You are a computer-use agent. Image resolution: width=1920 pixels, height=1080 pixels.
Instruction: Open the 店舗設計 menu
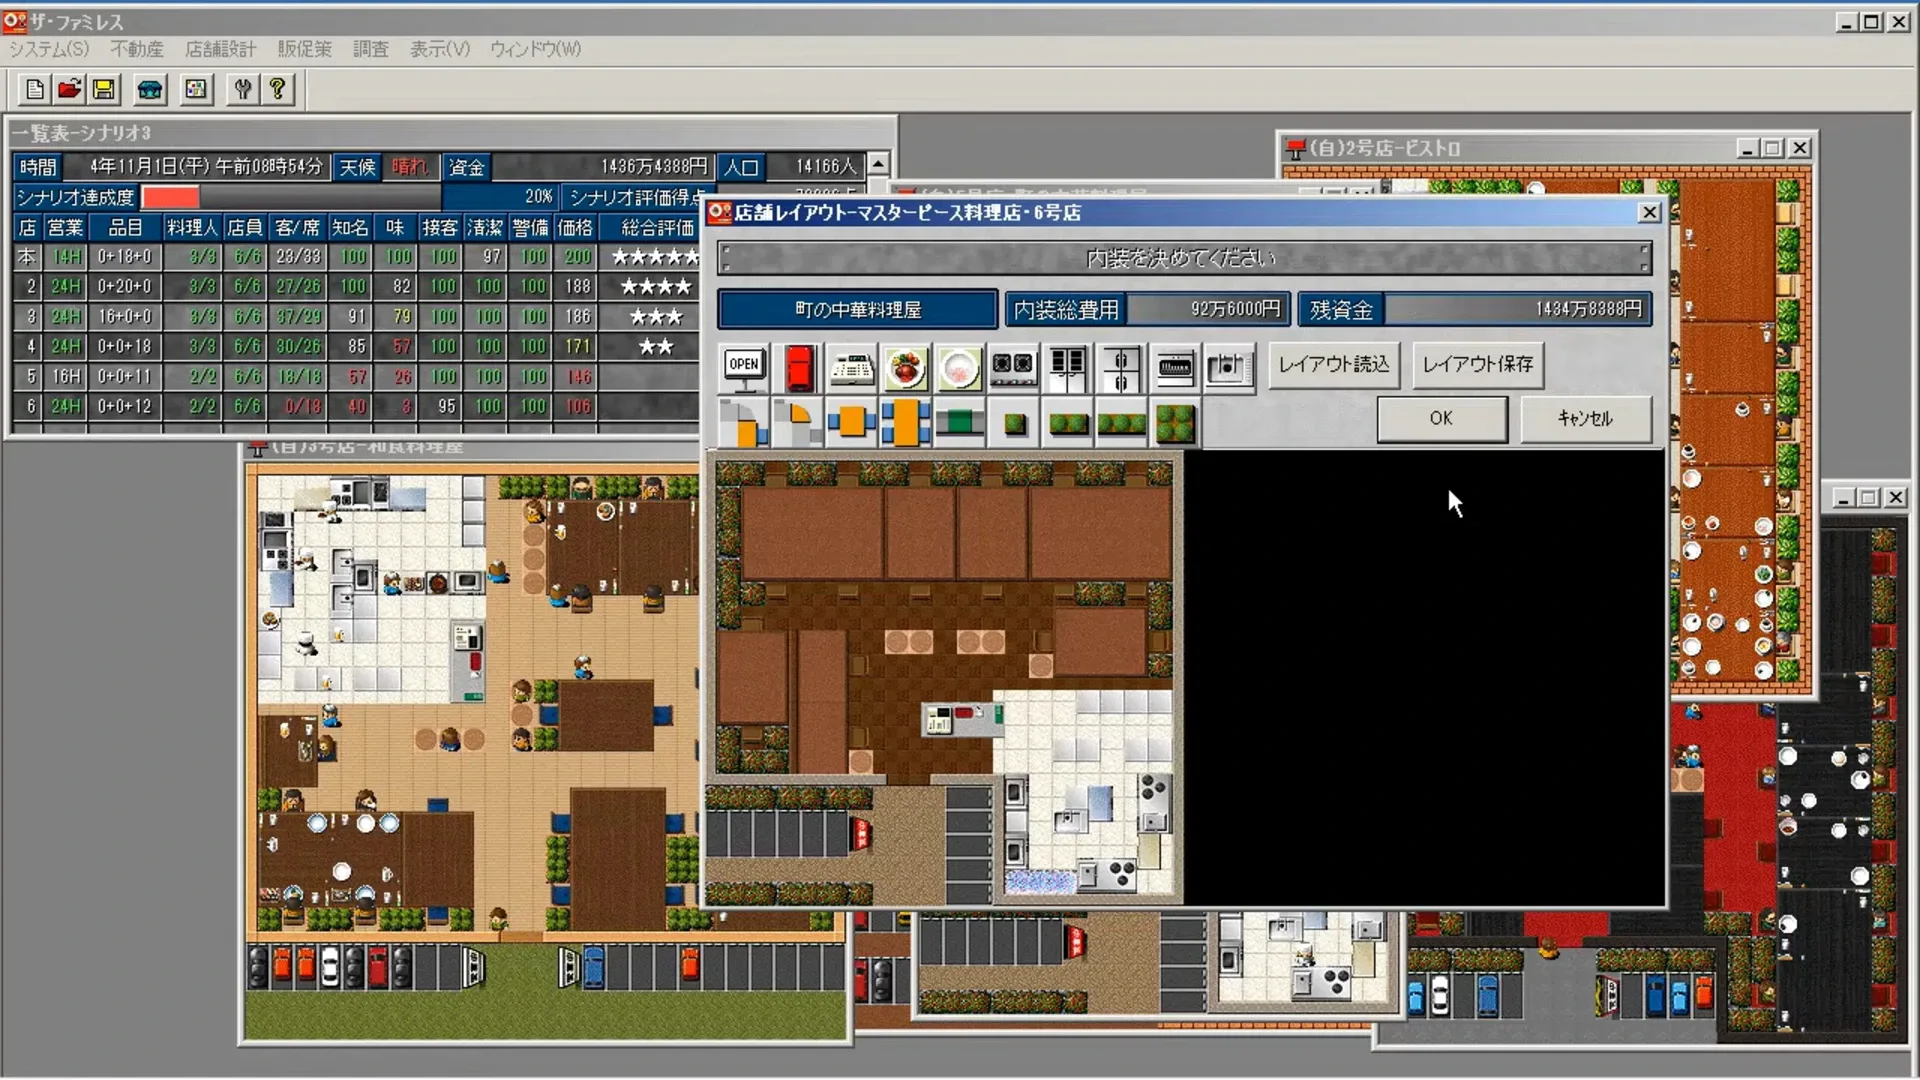point(219,48)
